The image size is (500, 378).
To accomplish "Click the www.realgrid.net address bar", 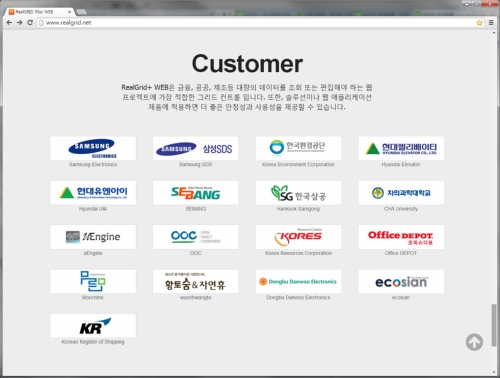I will [257, 23].
